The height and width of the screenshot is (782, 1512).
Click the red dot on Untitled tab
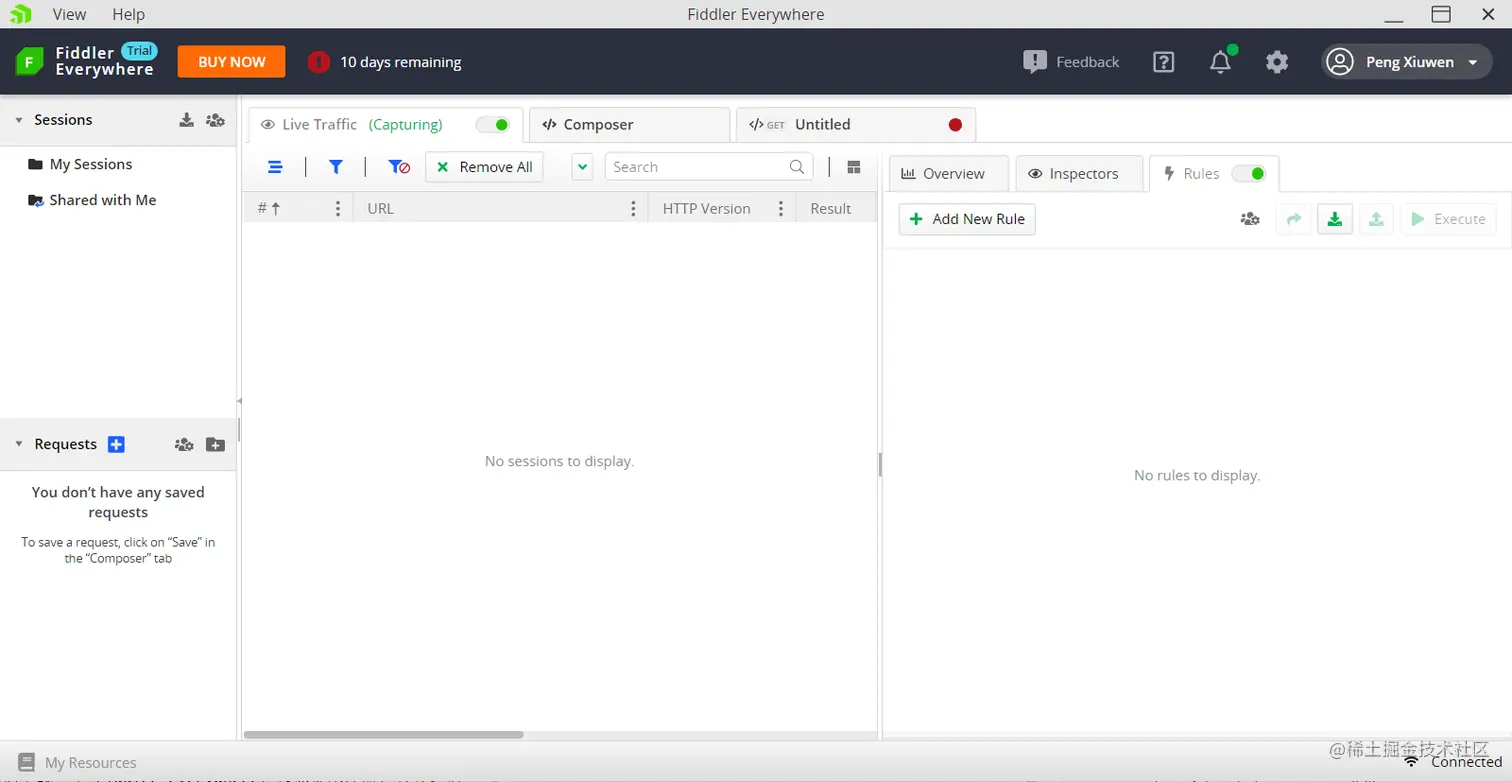tap(955, 125)
